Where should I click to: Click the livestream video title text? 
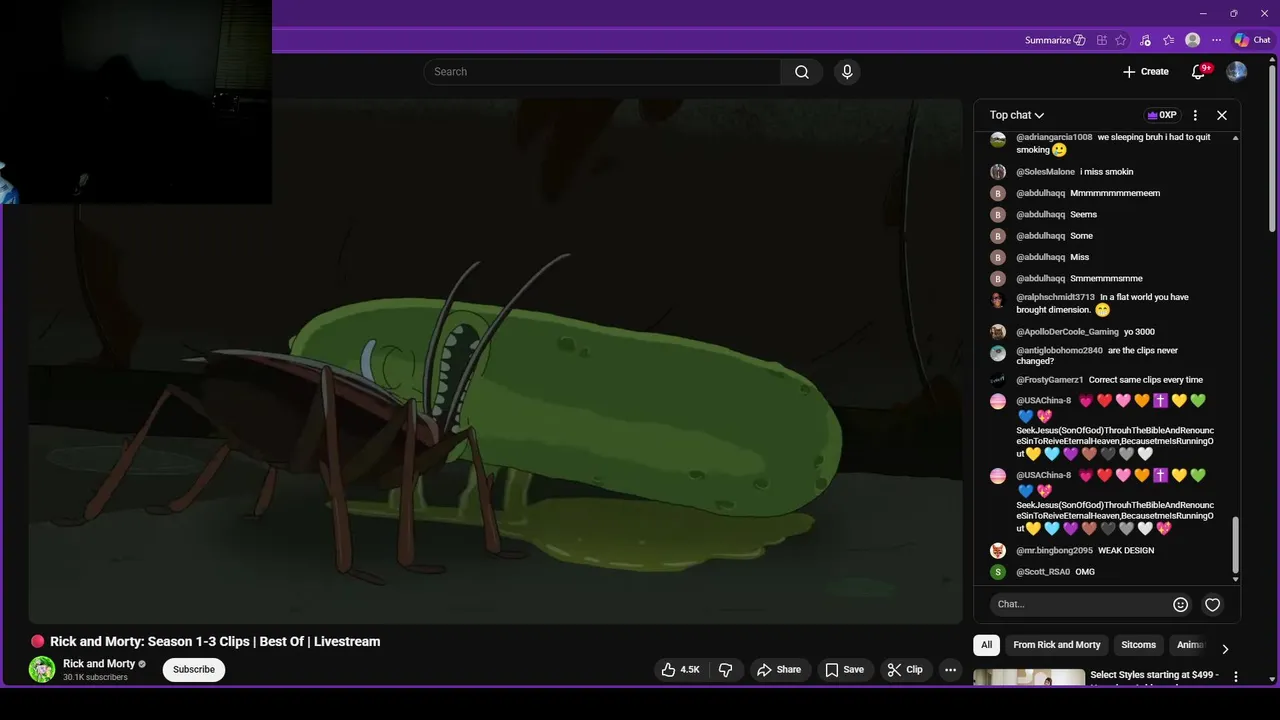pos(215,642)
